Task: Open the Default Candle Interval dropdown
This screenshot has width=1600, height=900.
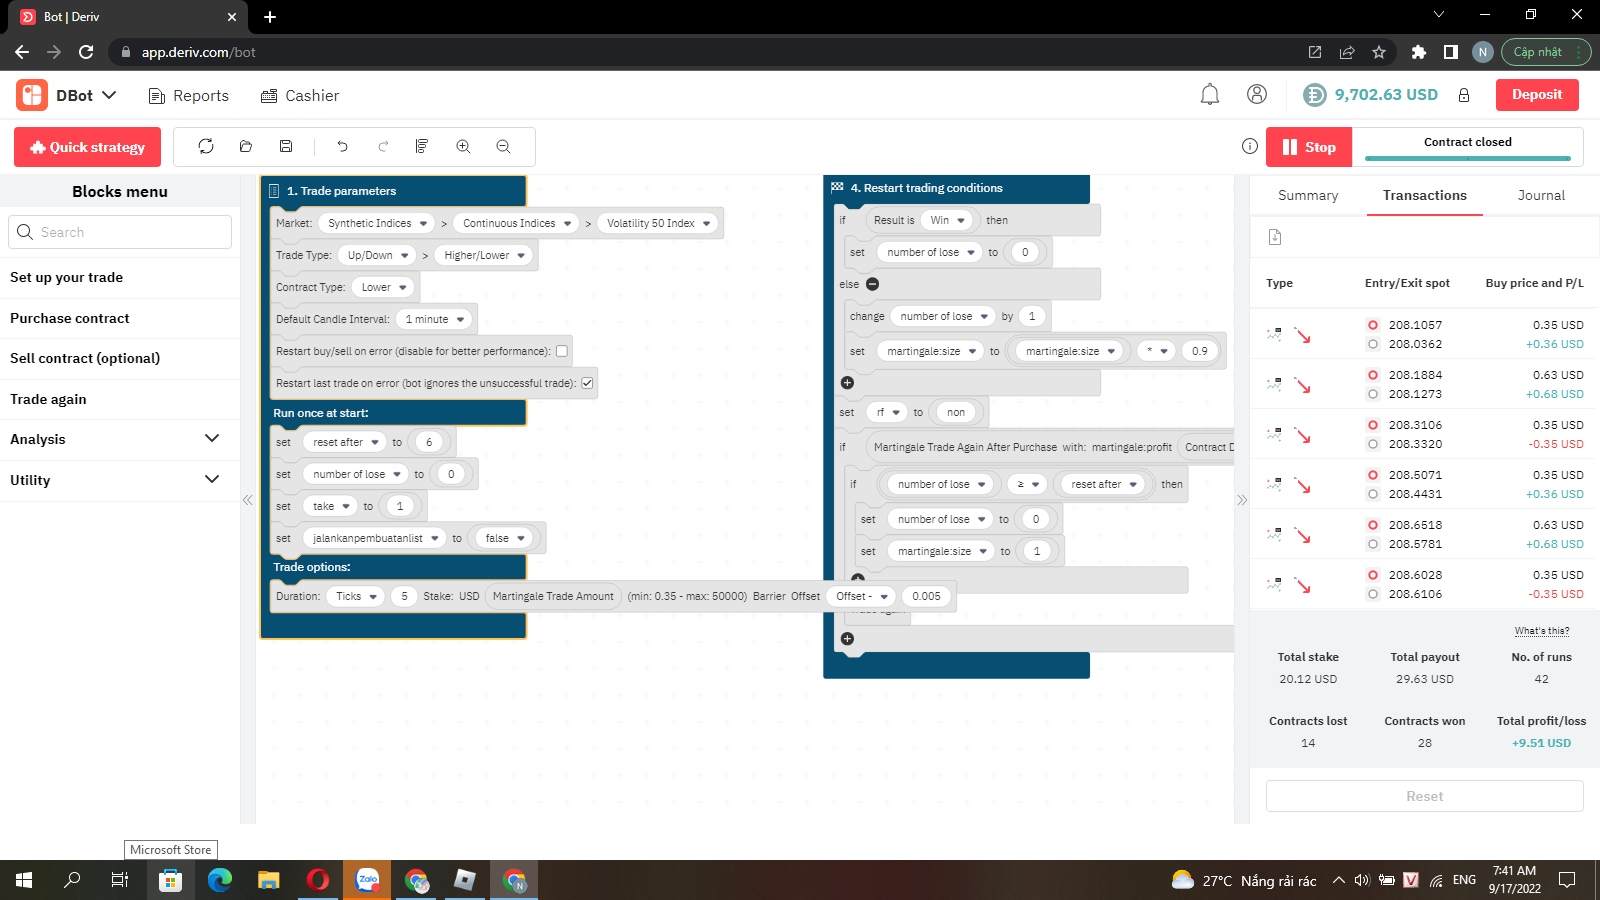Action: tap(434, 319)
